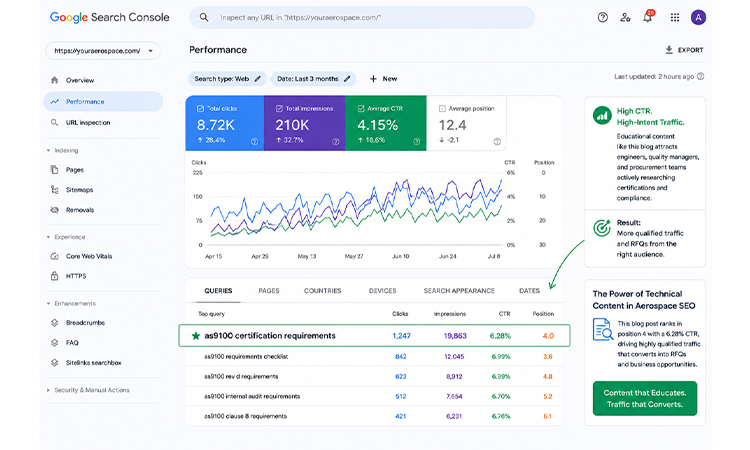Select the as9100 internal audit requirements query
Viewport: 750px width, 450px height.
[x=252, y=396]
